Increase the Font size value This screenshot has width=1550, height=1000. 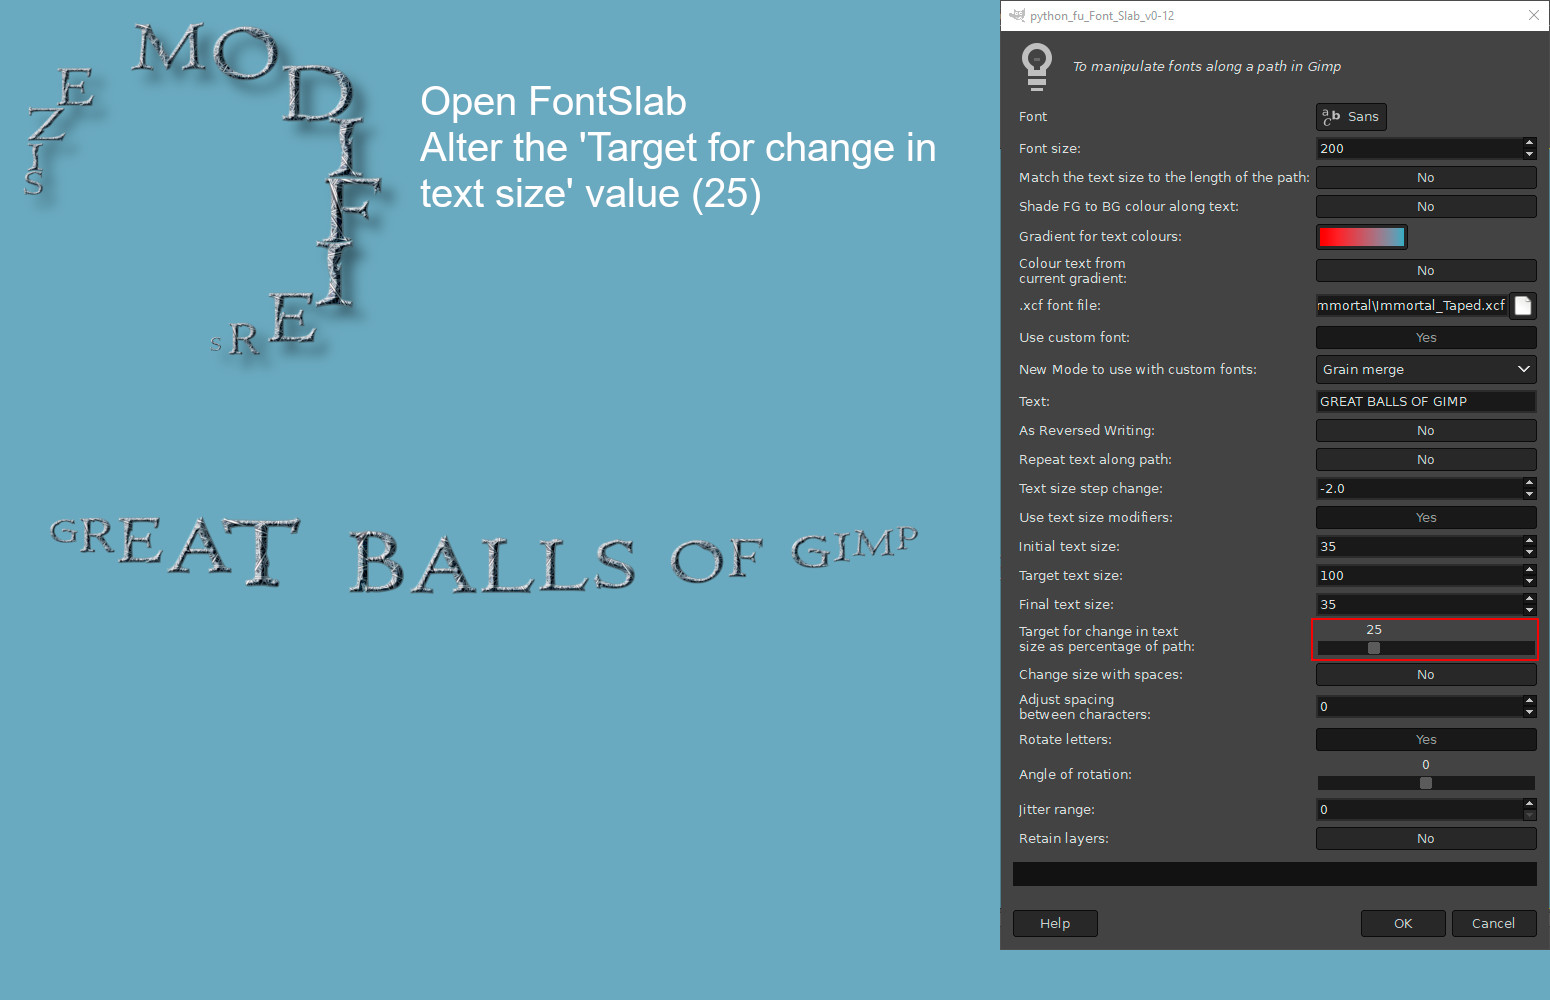pos(1529,143)
